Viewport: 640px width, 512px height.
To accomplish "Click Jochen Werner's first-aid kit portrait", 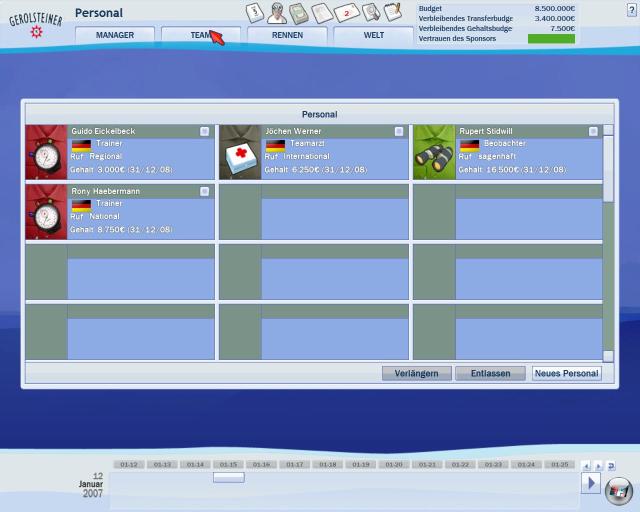I will [x=240, y=152].
